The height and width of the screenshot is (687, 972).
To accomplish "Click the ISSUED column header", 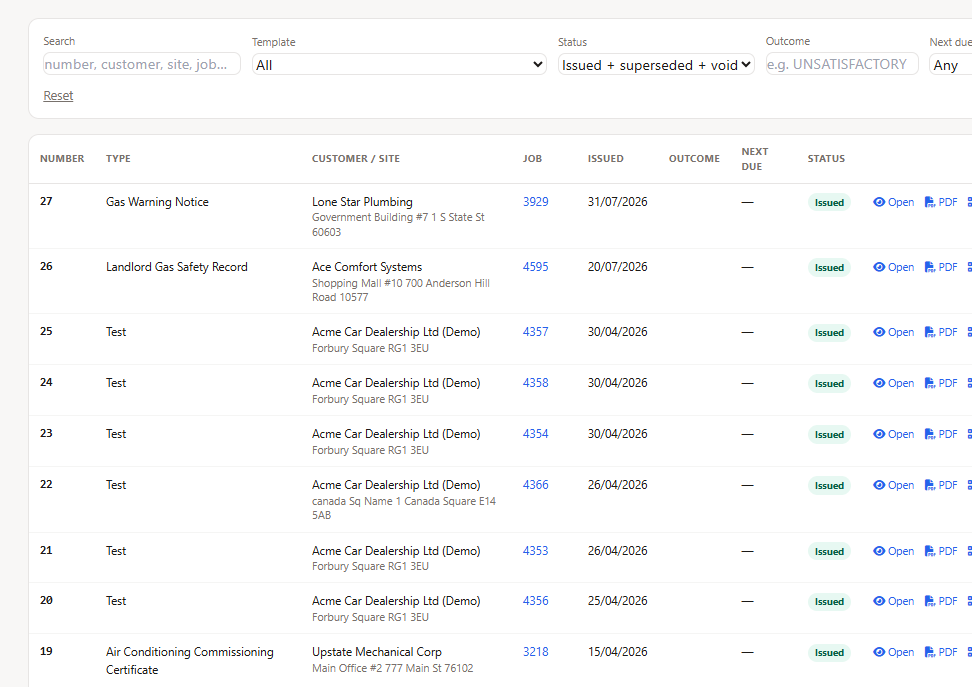I will click(606, 159).
